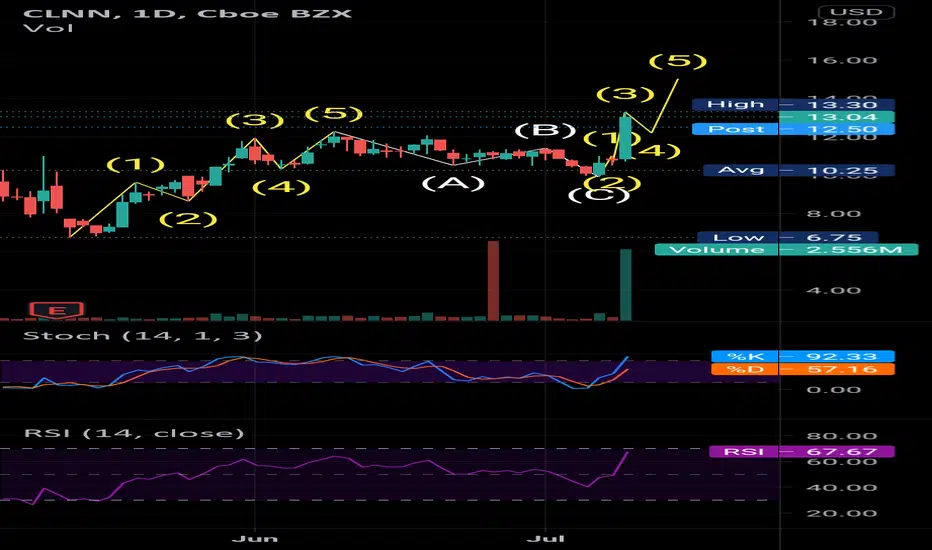Select the white (C) wave label
Viewport: 932px width, 550px height.
(x=599, y=195)
